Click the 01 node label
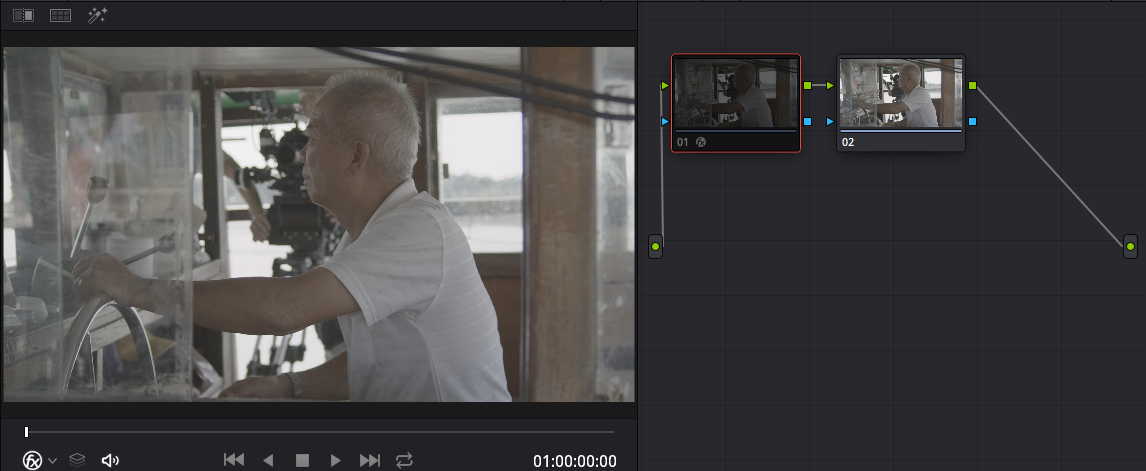 click(683, 142)
